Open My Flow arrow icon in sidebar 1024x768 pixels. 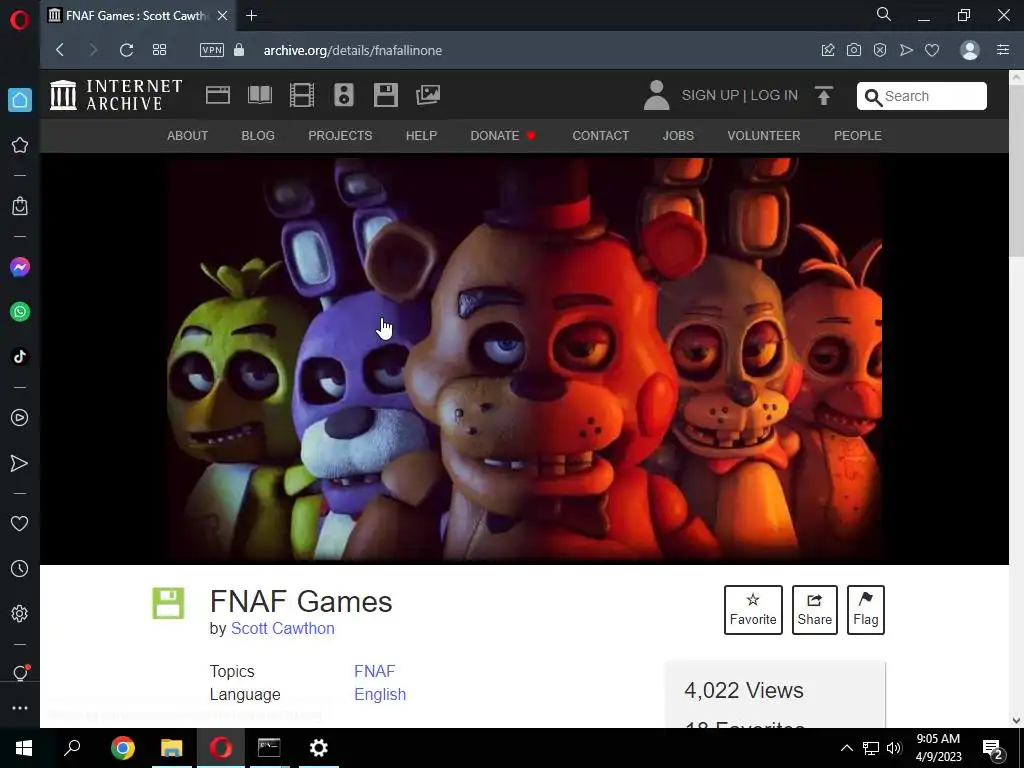click(20, 463)
